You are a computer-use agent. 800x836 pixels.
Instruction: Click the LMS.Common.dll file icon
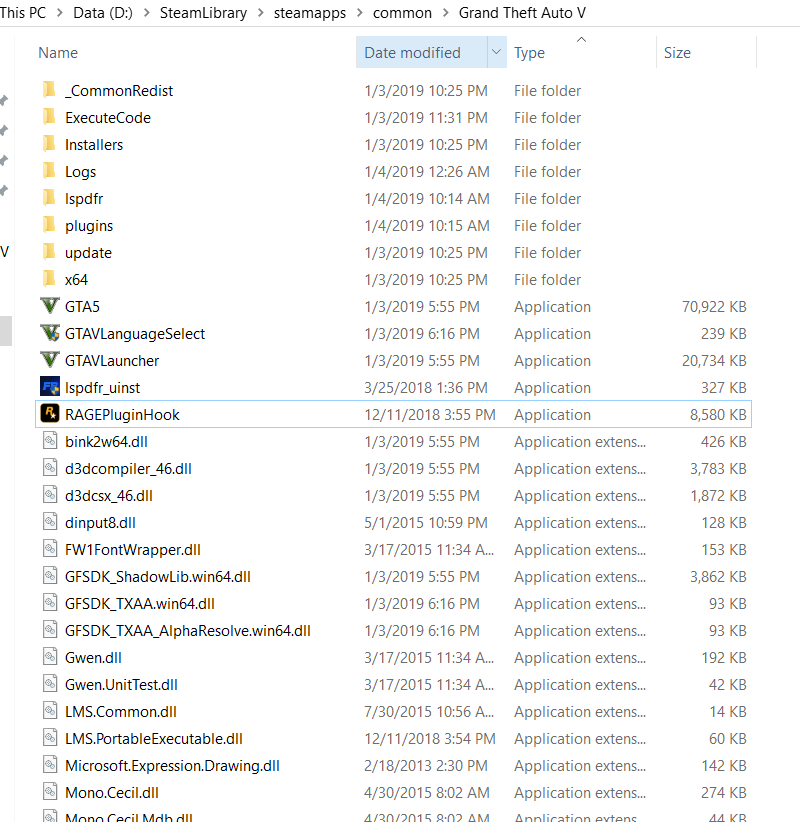pos(50,711)
